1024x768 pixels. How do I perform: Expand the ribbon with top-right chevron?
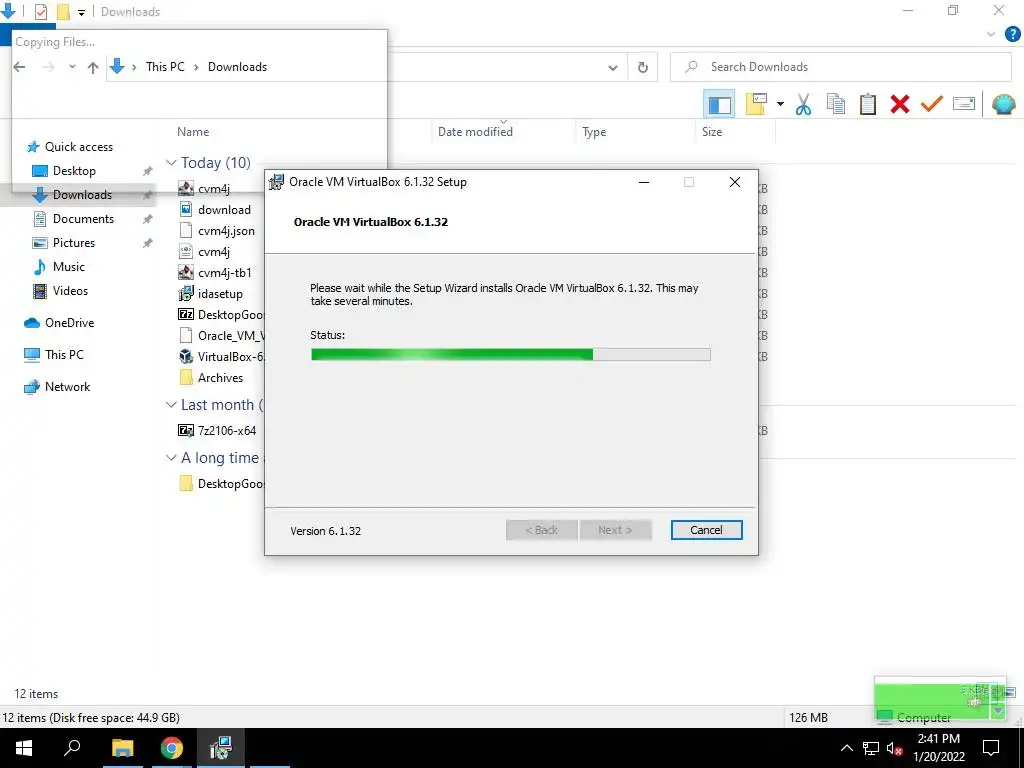point(991,34)
